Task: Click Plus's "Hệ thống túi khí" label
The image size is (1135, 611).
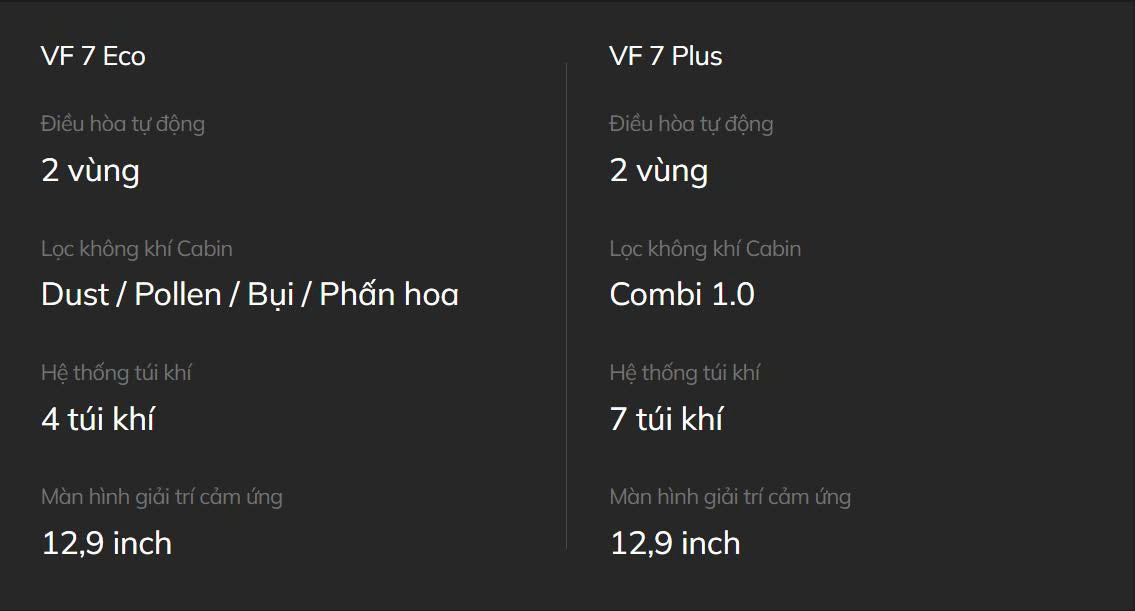Action: (685, 373)
